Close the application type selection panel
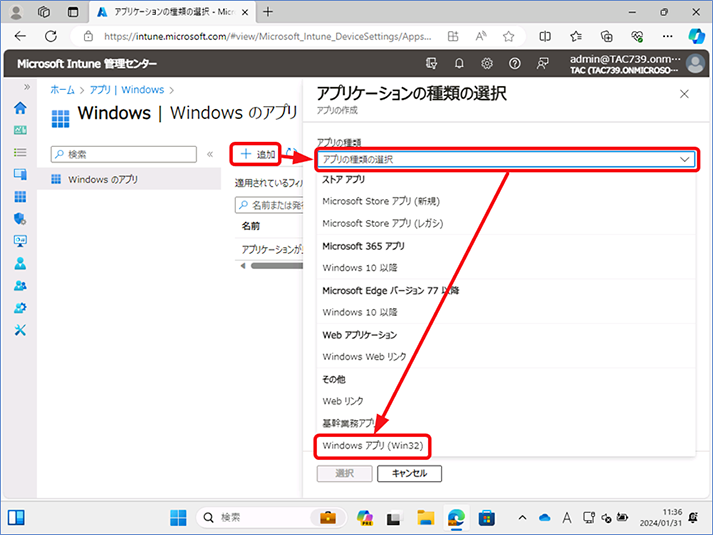Screen dimensions: 713x535 (x=684, y=94)
